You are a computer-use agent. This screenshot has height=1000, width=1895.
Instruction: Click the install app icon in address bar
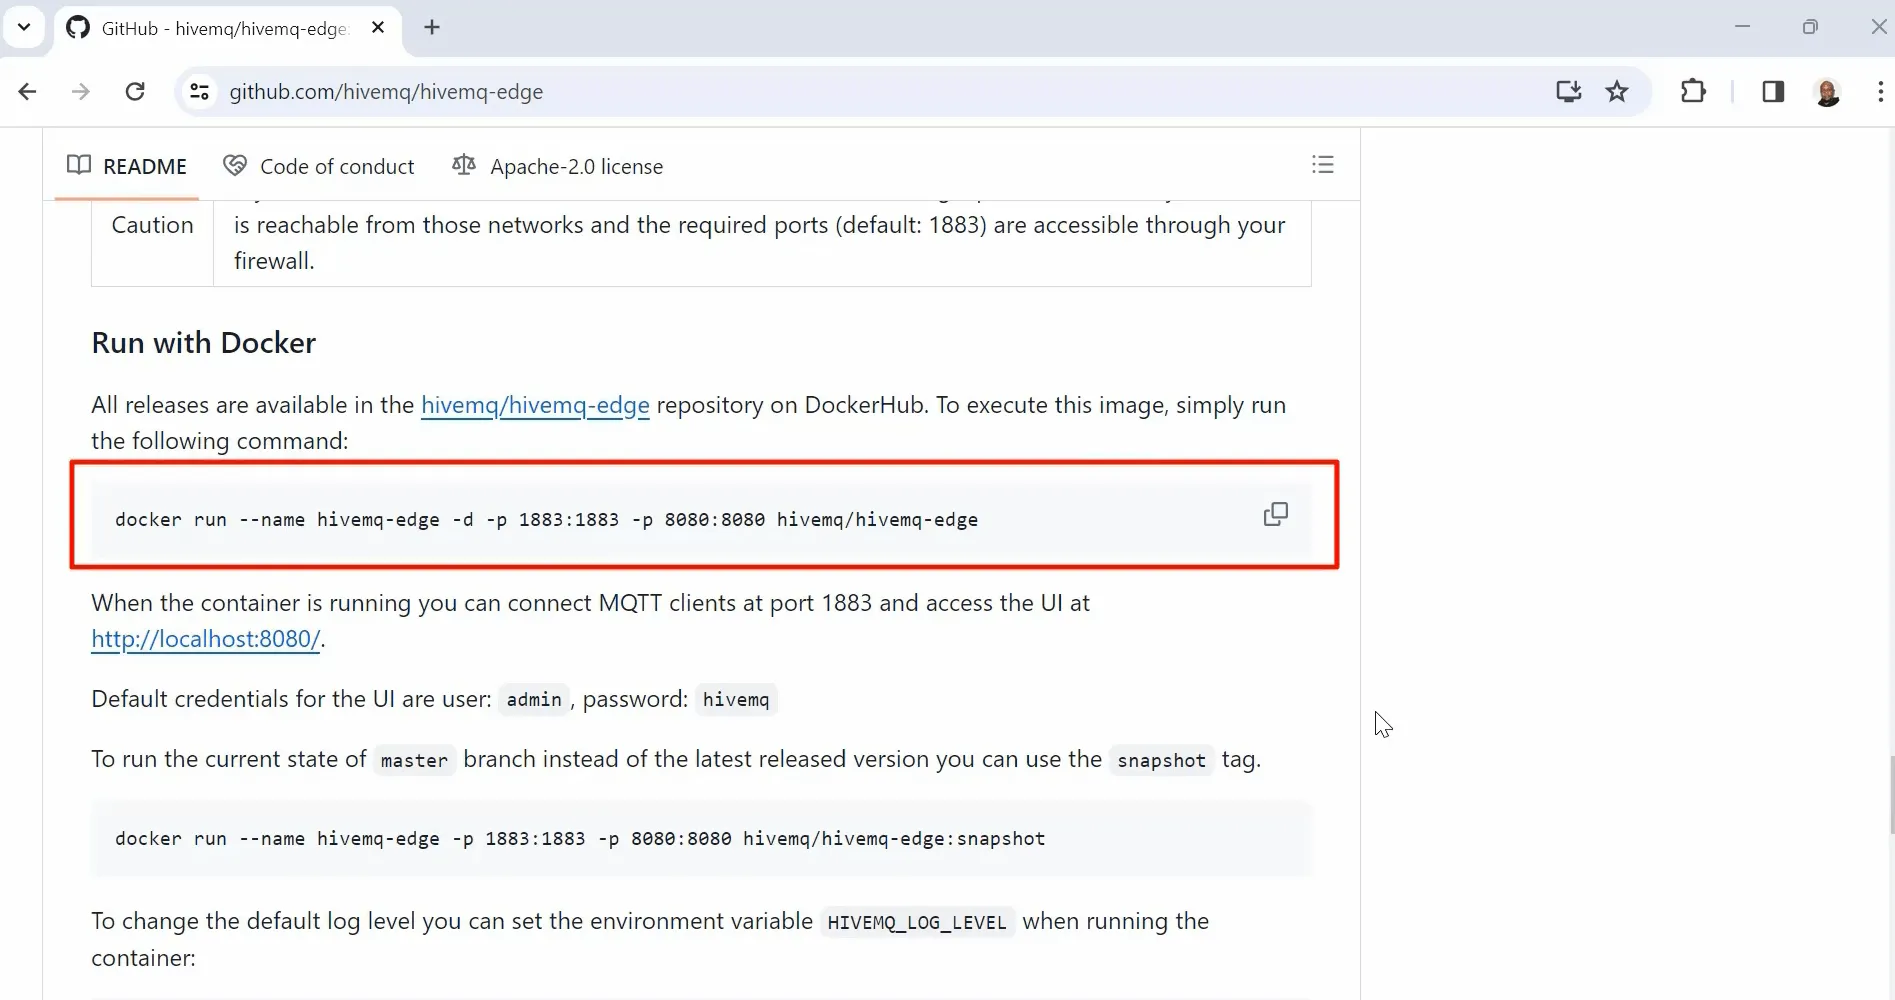tap(1568, 92)
